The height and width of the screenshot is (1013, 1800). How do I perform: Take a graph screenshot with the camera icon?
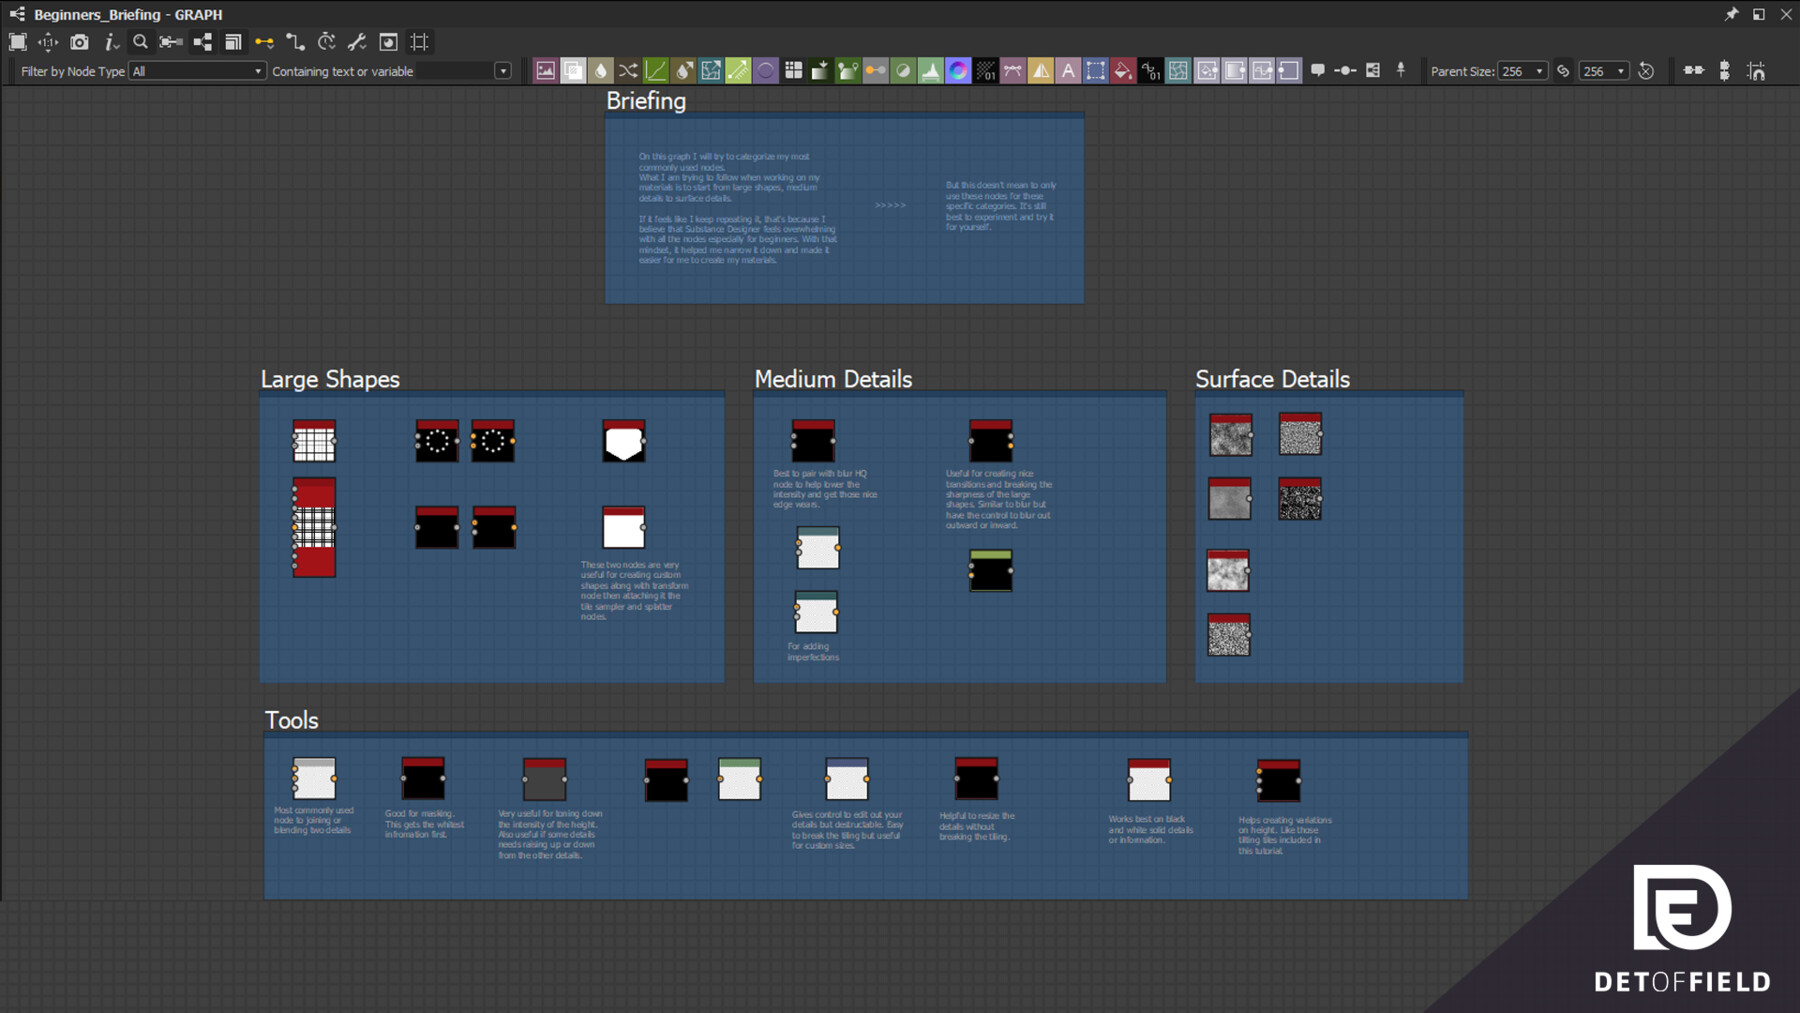(80, 42)
